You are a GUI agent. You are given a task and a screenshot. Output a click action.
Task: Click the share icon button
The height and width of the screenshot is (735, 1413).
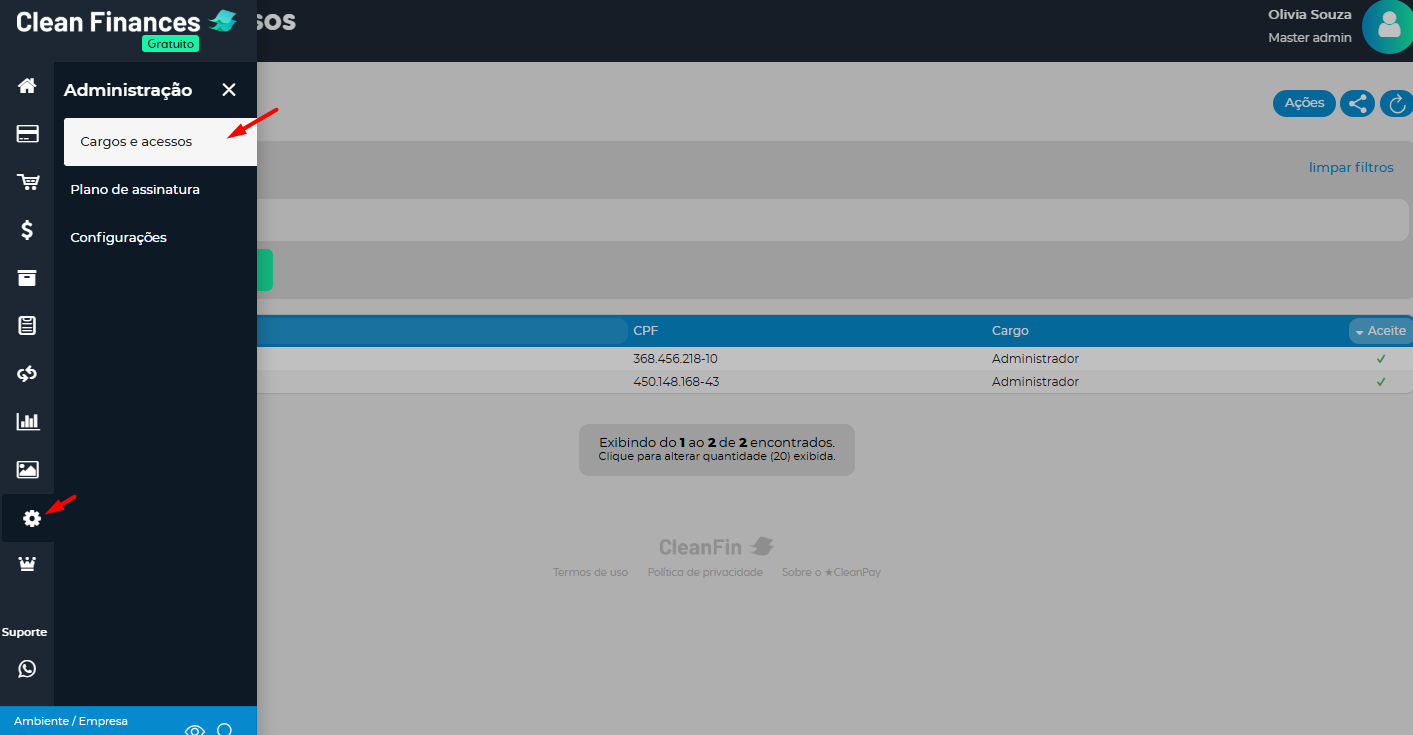point(1357,103)
